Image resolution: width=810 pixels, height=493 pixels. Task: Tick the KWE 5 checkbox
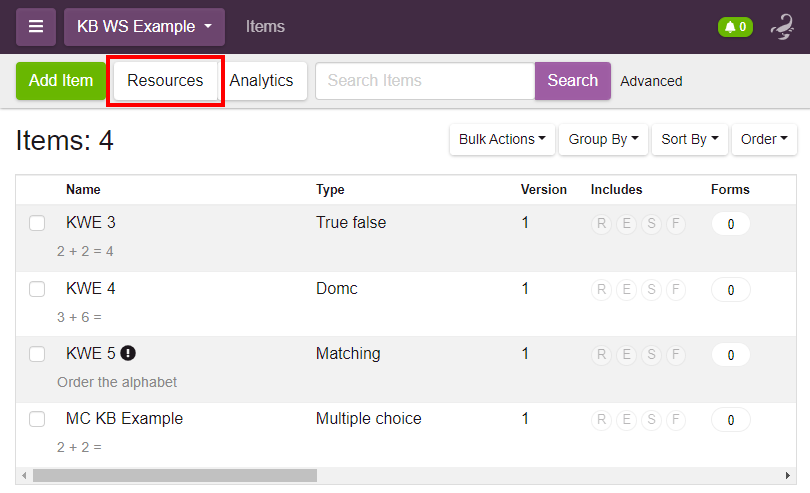(x=37, y=354)
